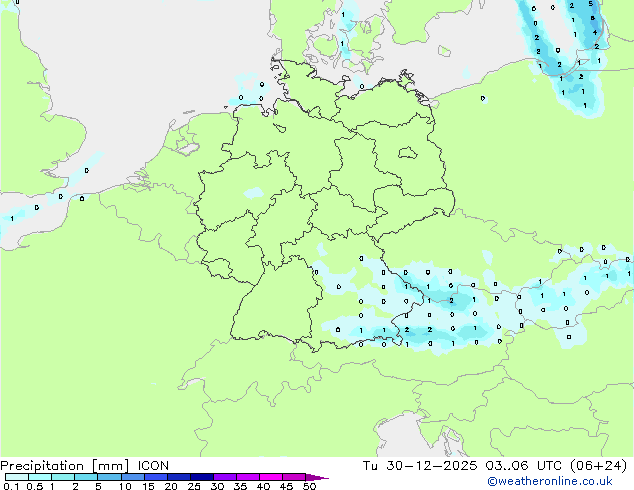634x490 pixels.
Task: Pick the 15–20 mm legend swatch
Action: click(x=156, y=477)
